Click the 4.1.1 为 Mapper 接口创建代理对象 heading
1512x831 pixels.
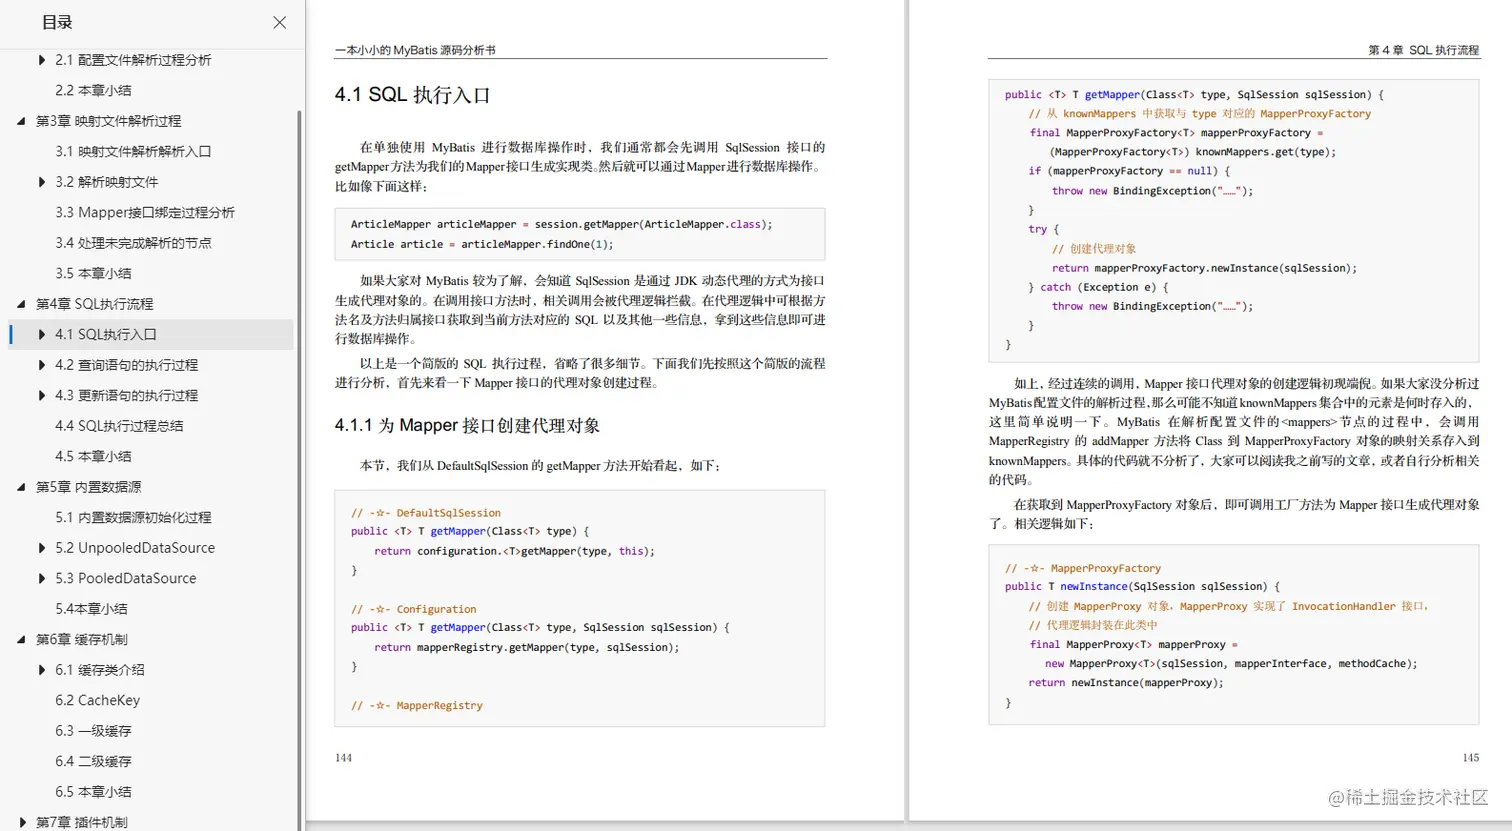(x=467, y=426)
